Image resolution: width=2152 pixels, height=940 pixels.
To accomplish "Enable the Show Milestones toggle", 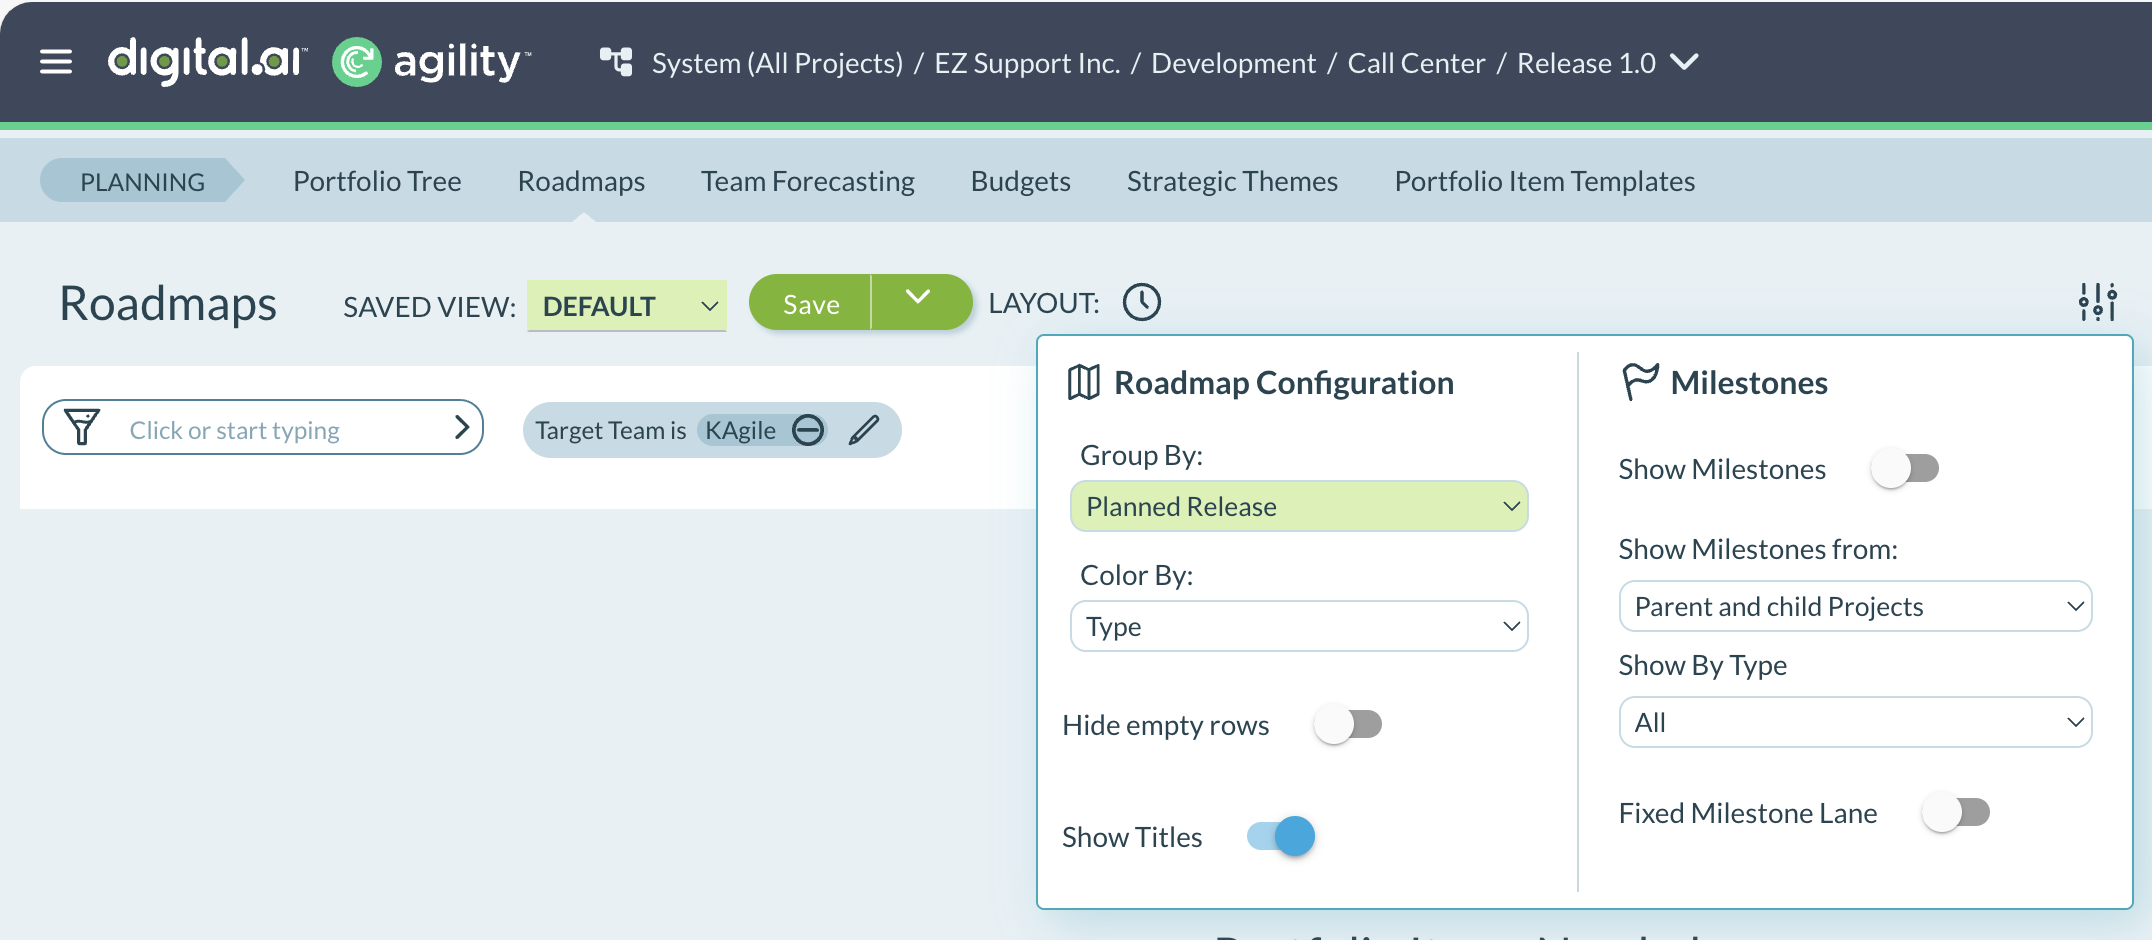I will [1904, 468].
